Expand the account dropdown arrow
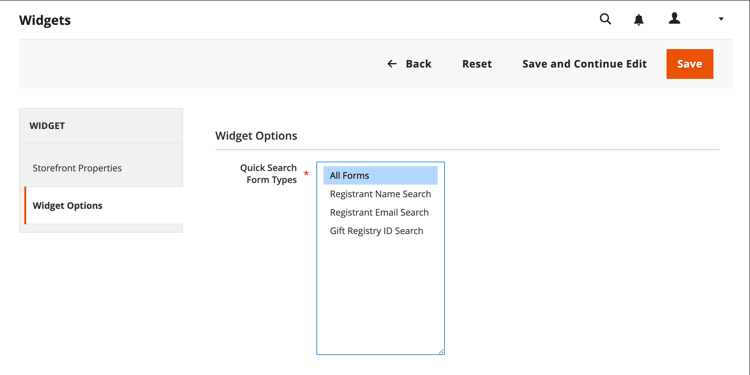The image size is (750, 375). (721, 19)
